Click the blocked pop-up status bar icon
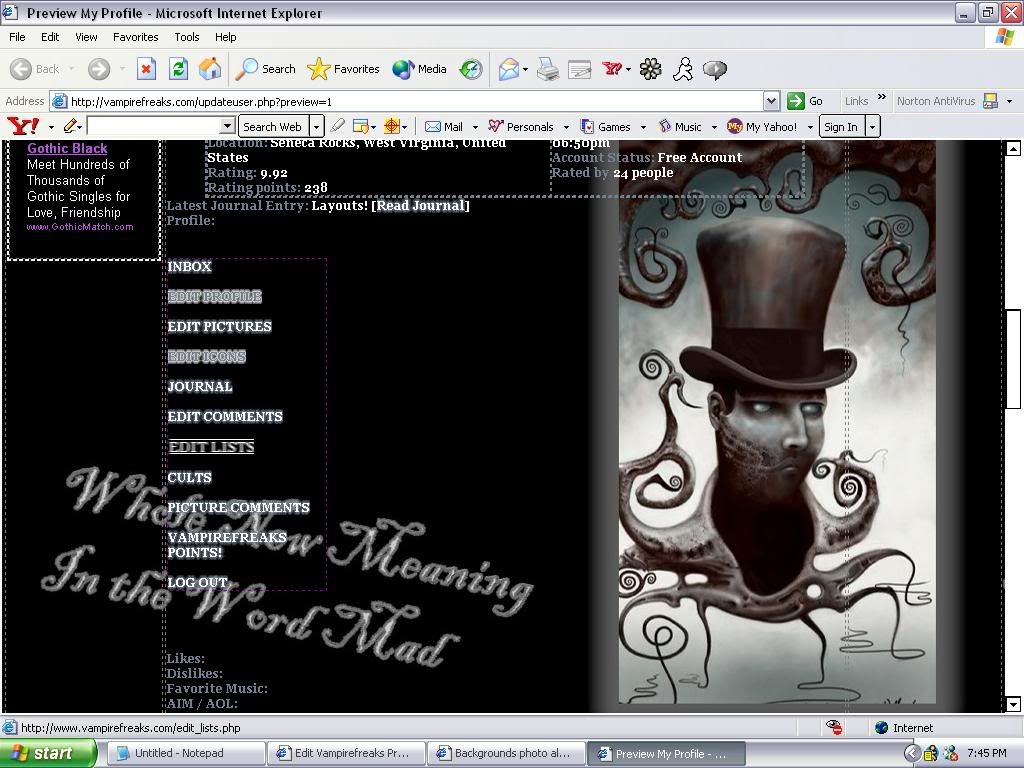 coord(833,728)
